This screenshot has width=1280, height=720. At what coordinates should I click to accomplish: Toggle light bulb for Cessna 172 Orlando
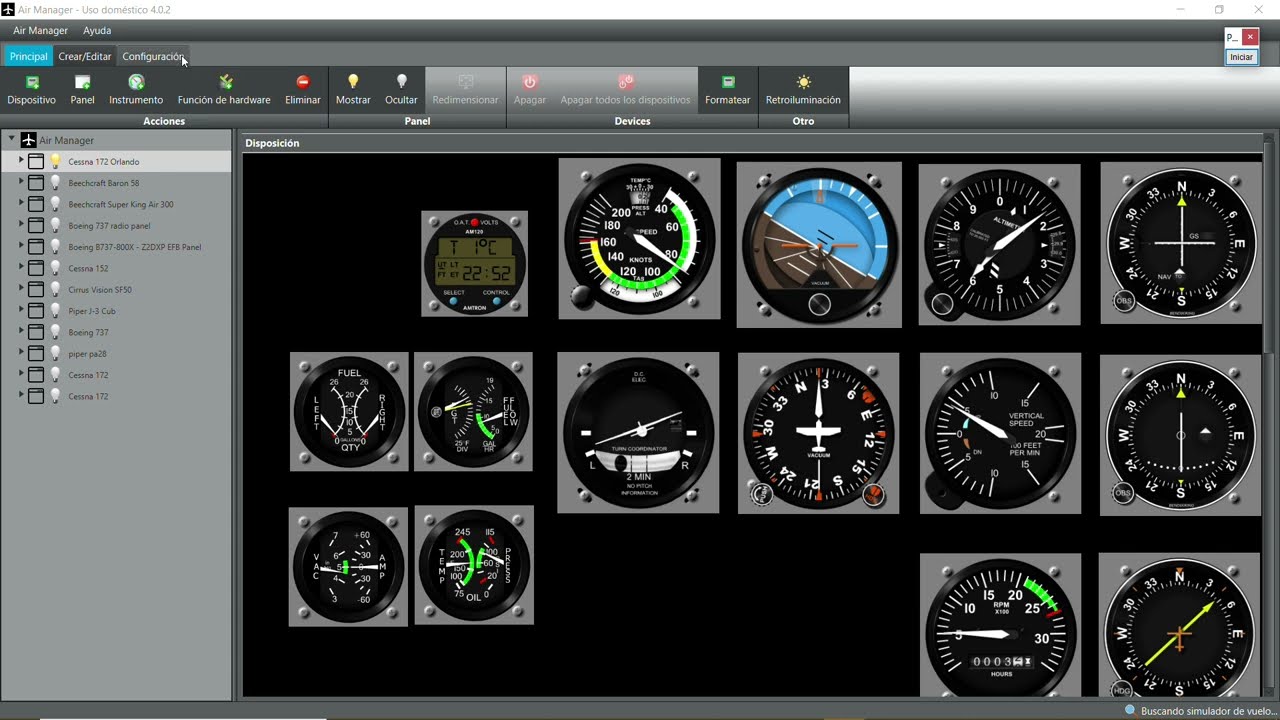(x=56, y=161)
